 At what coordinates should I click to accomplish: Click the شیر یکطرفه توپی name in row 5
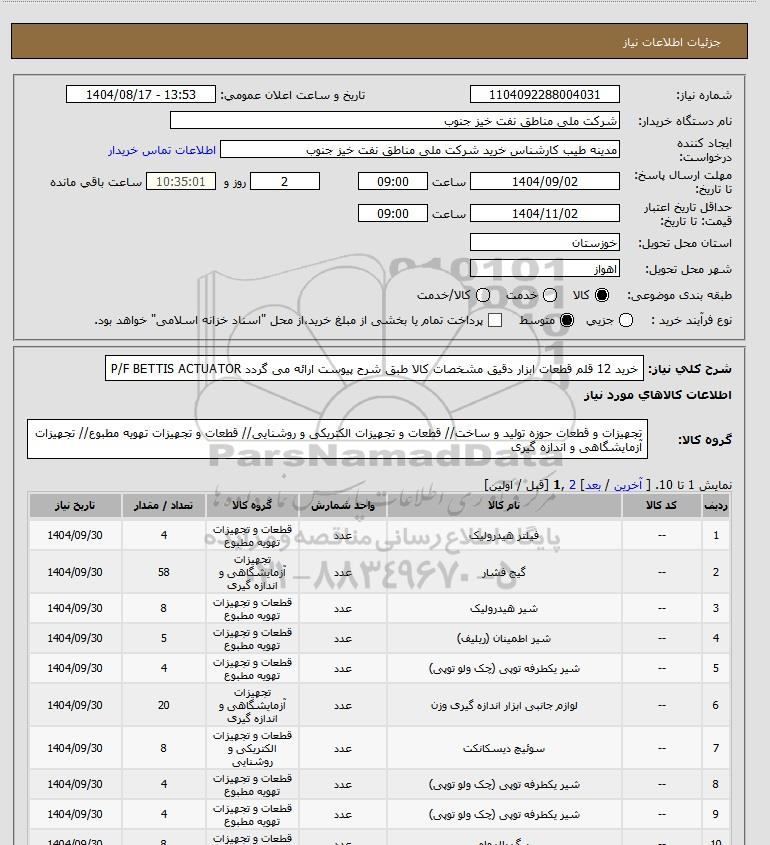504,669
